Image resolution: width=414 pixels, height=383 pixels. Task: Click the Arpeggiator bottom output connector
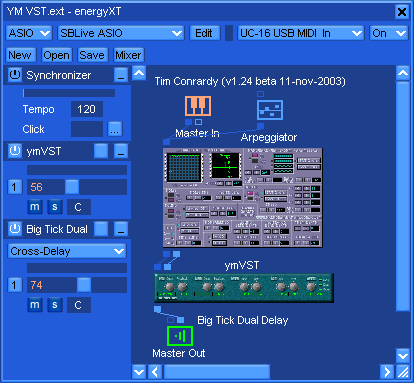click(x=260, y=126)
